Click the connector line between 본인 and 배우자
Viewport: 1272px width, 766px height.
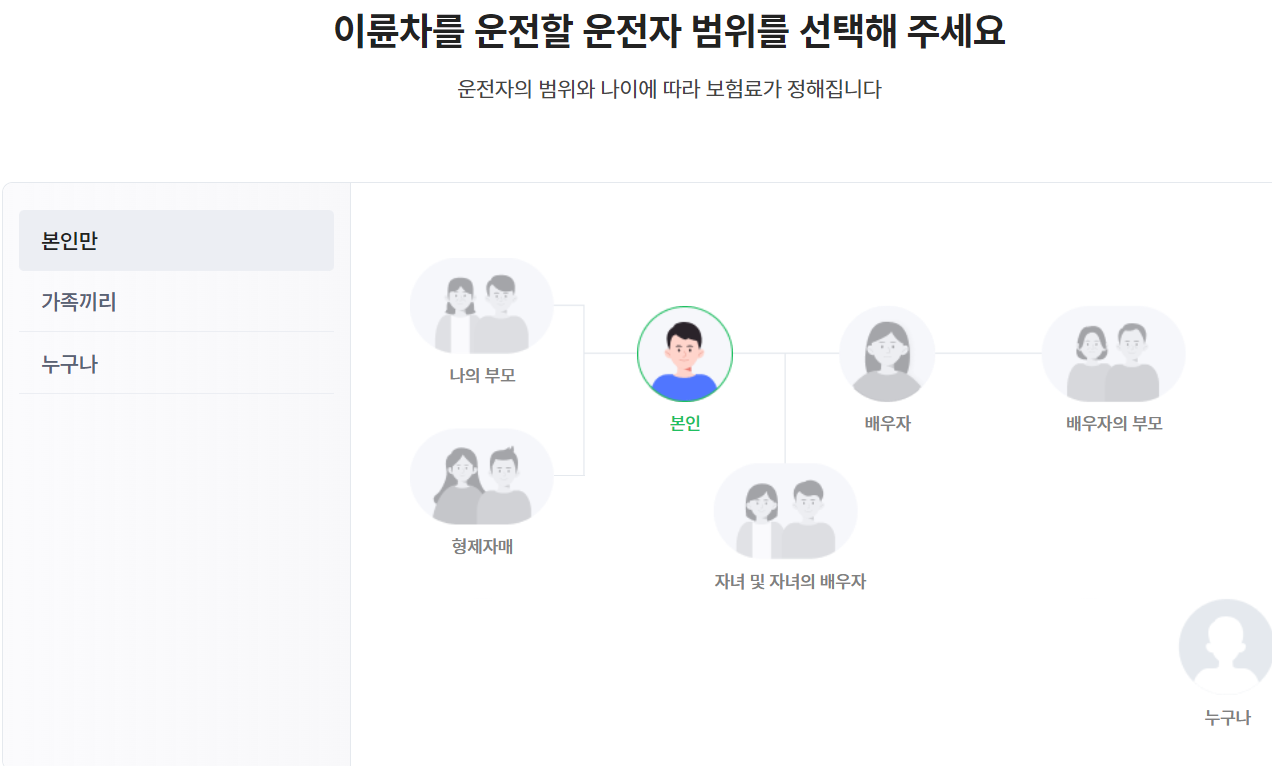click(x=786, y=353)
